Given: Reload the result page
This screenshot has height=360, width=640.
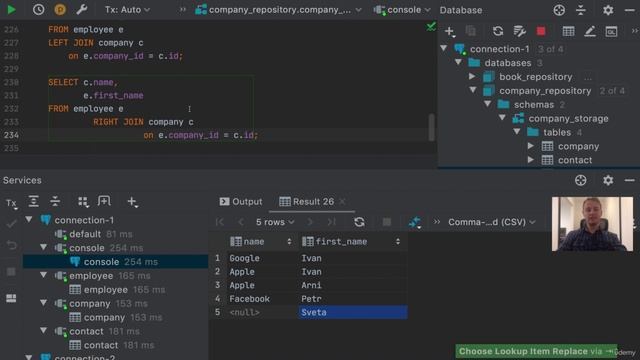Looking at the screenshot, I should pos(359,222).
